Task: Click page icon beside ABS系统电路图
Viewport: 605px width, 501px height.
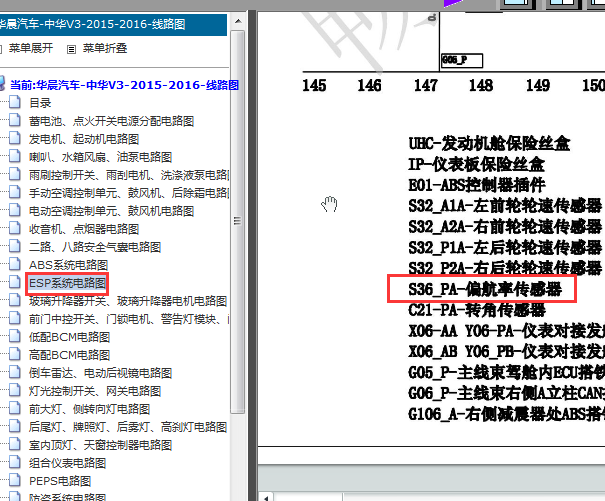Action: click(x=15, y=264)
